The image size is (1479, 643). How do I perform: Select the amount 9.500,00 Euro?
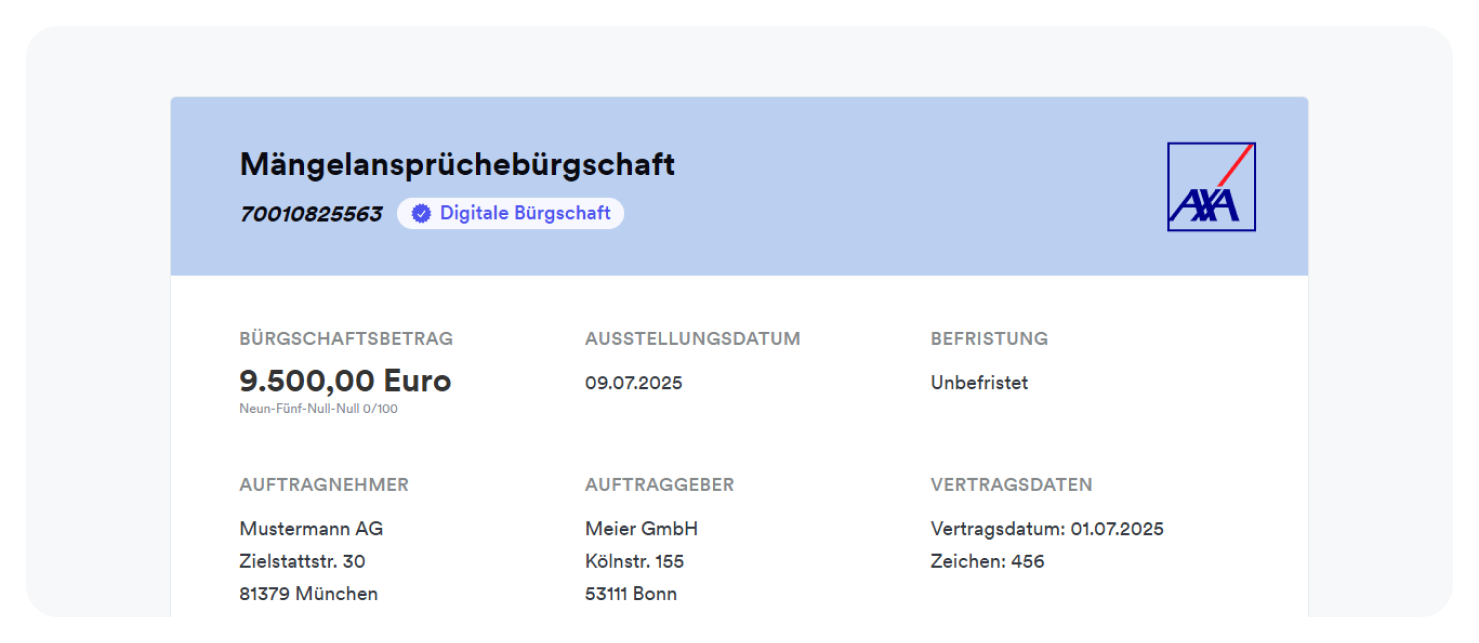(345, 381)
